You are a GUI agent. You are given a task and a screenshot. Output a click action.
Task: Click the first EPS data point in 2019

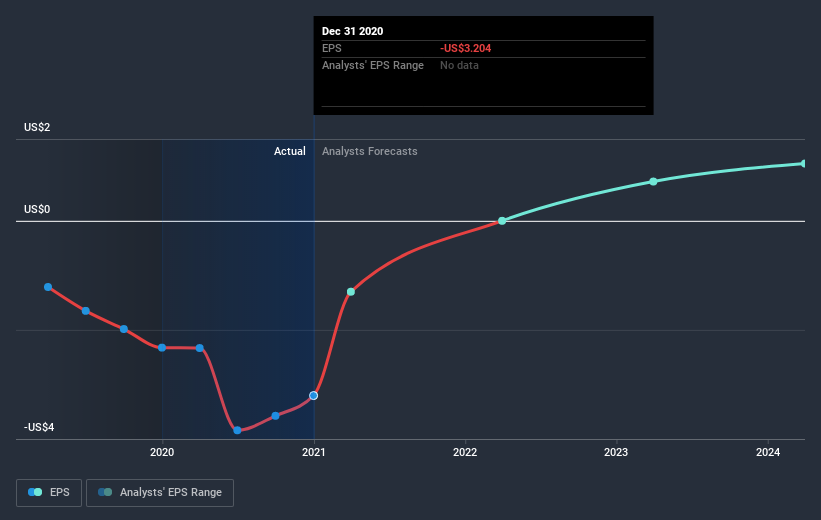pos(48,287)
